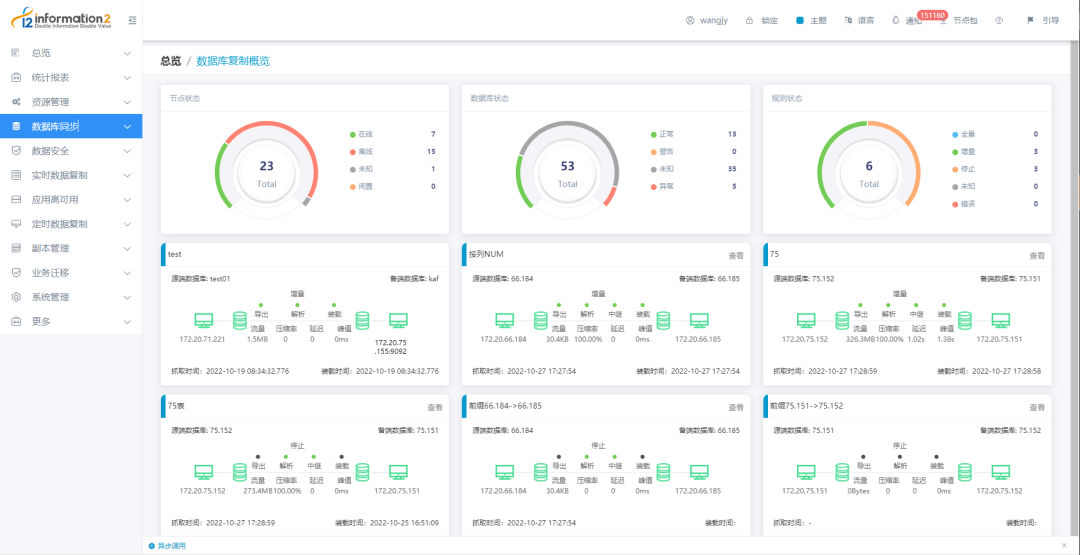Open the 数据库同步 menu item

pyautogui.click(x=71, y=127)
